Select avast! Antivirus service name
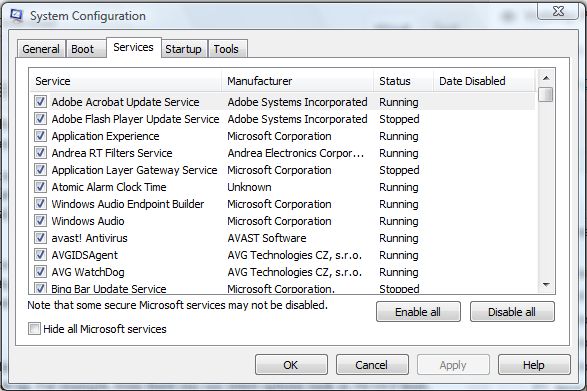Image resolution: width=587 pixels, height=391 pixels. (x=89, y=238)
